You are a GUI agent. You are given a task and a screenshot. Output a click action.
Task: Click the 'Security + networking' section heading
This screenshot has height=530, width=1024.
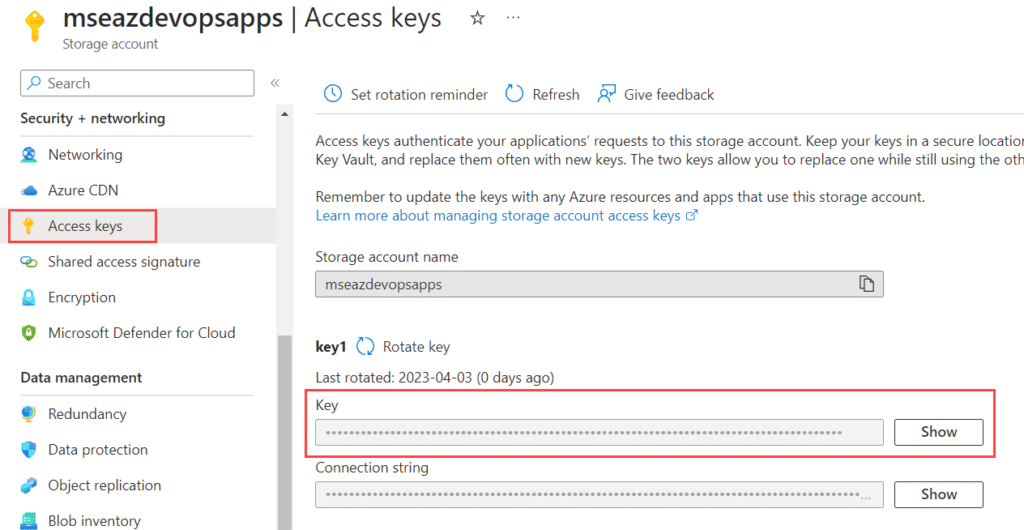pyautogui.click(x=93, y=119)
